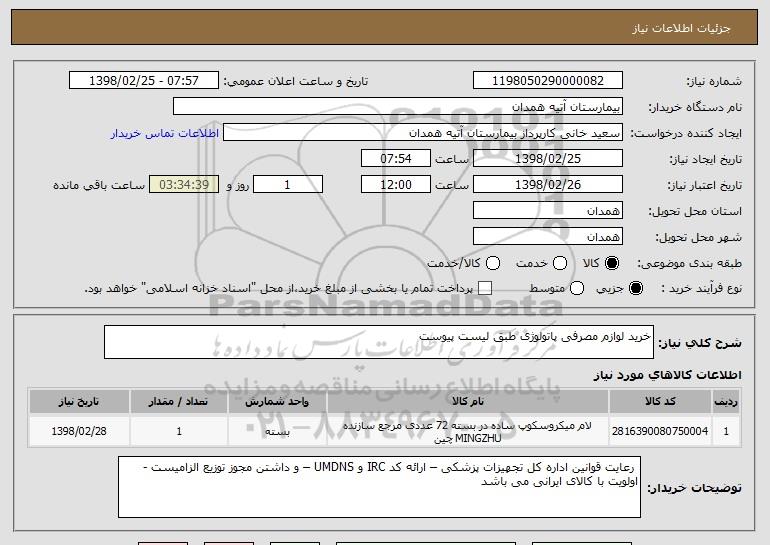Click the buyer notes text area توضیحات خریدار
This screenshot has height=545, width=770.
[x=379, y=487]
